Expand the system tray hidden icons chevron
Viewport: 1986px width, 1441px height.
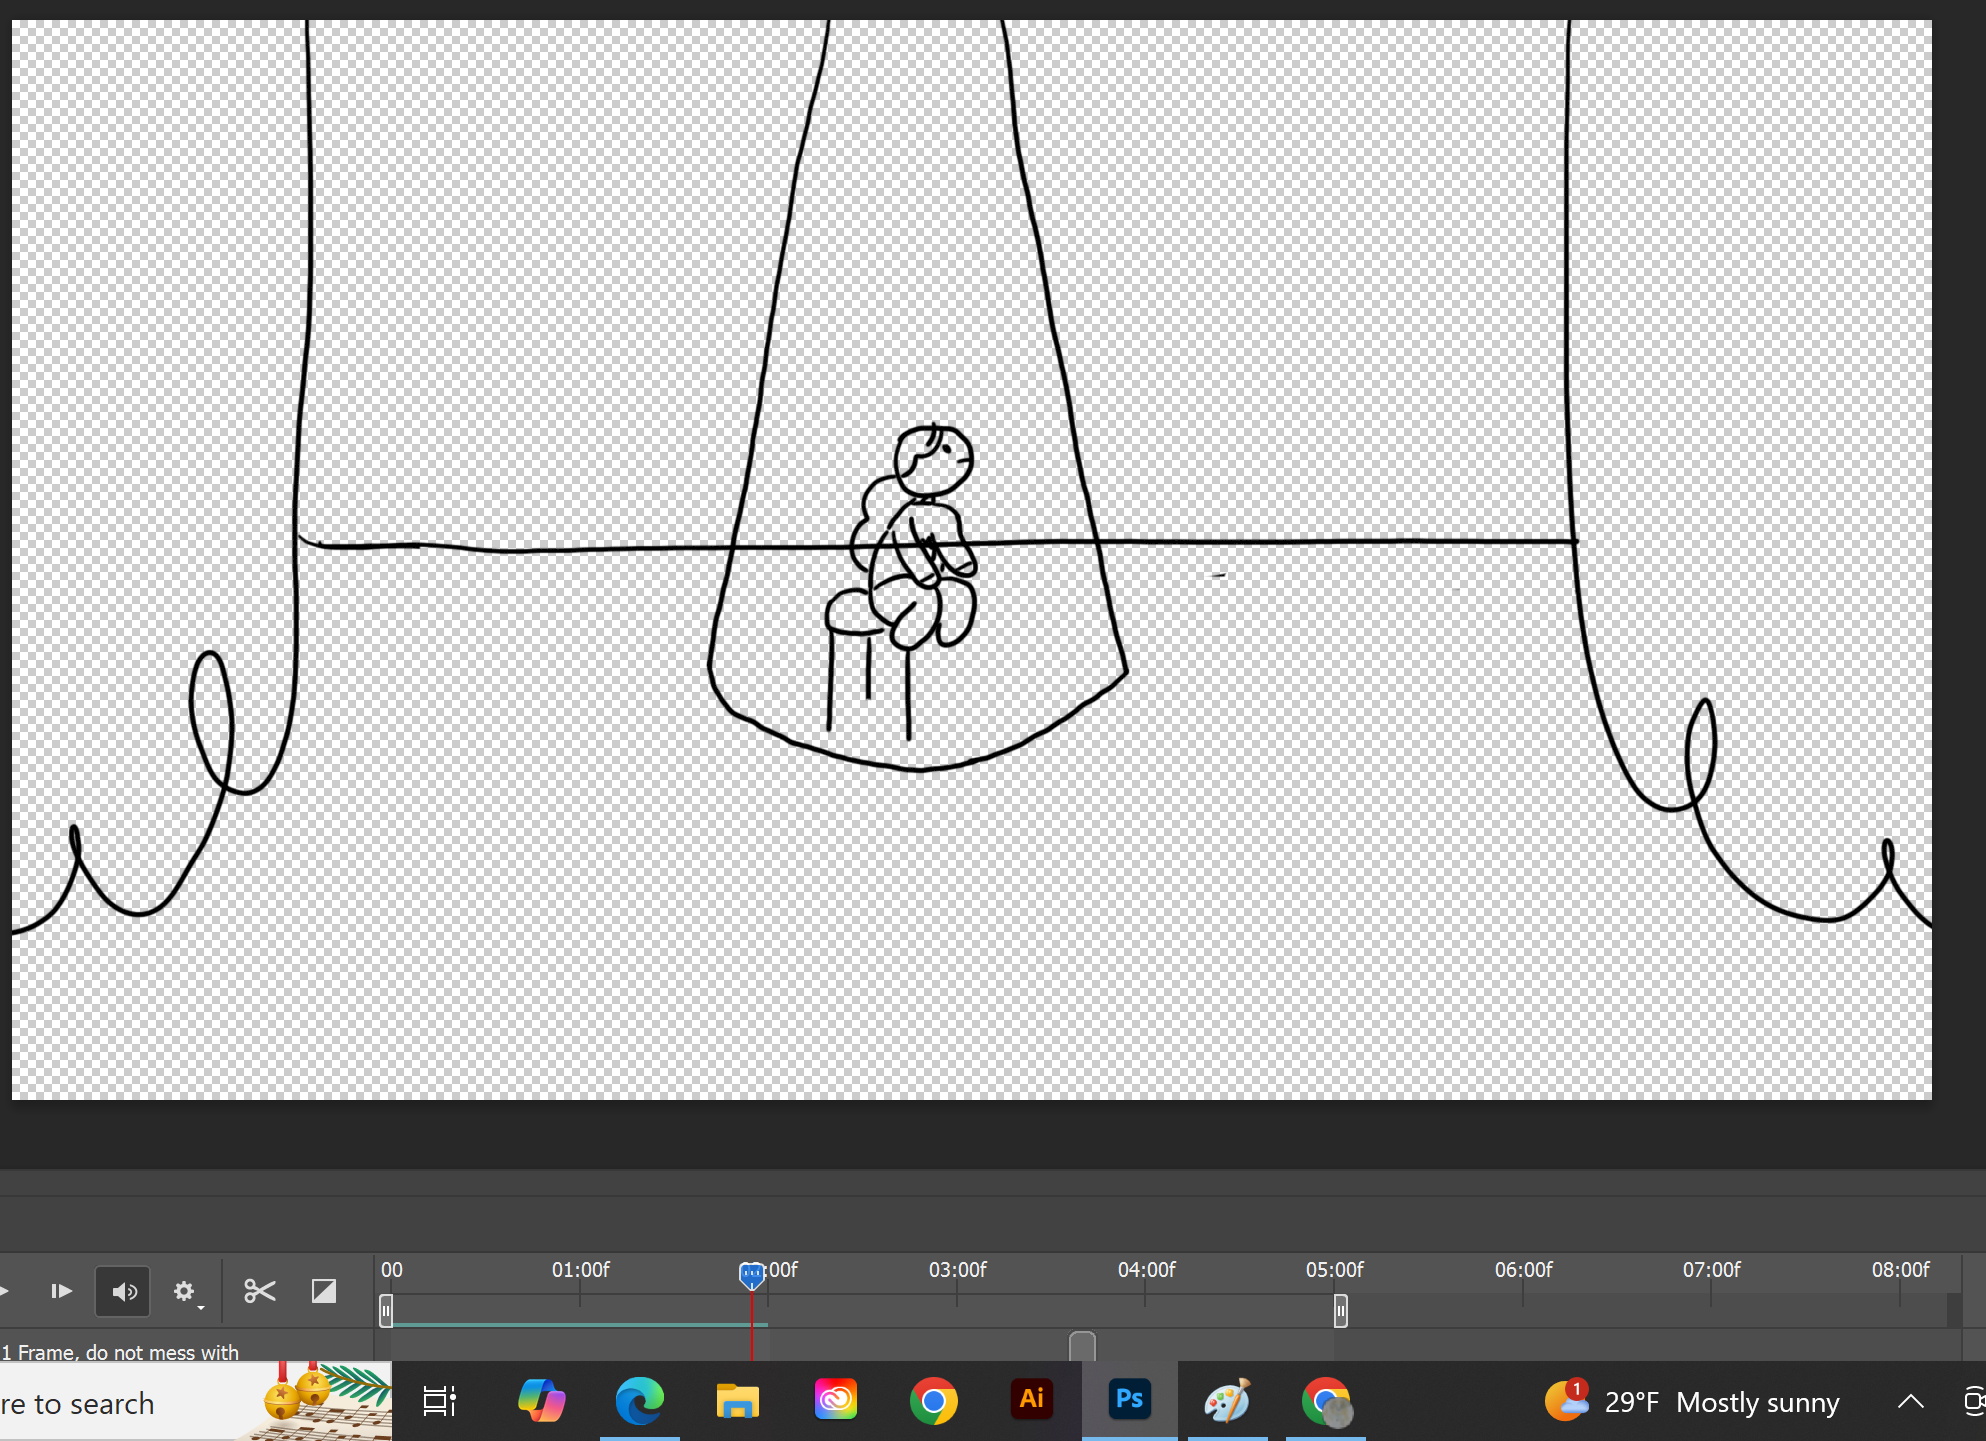[1910, 1402]
